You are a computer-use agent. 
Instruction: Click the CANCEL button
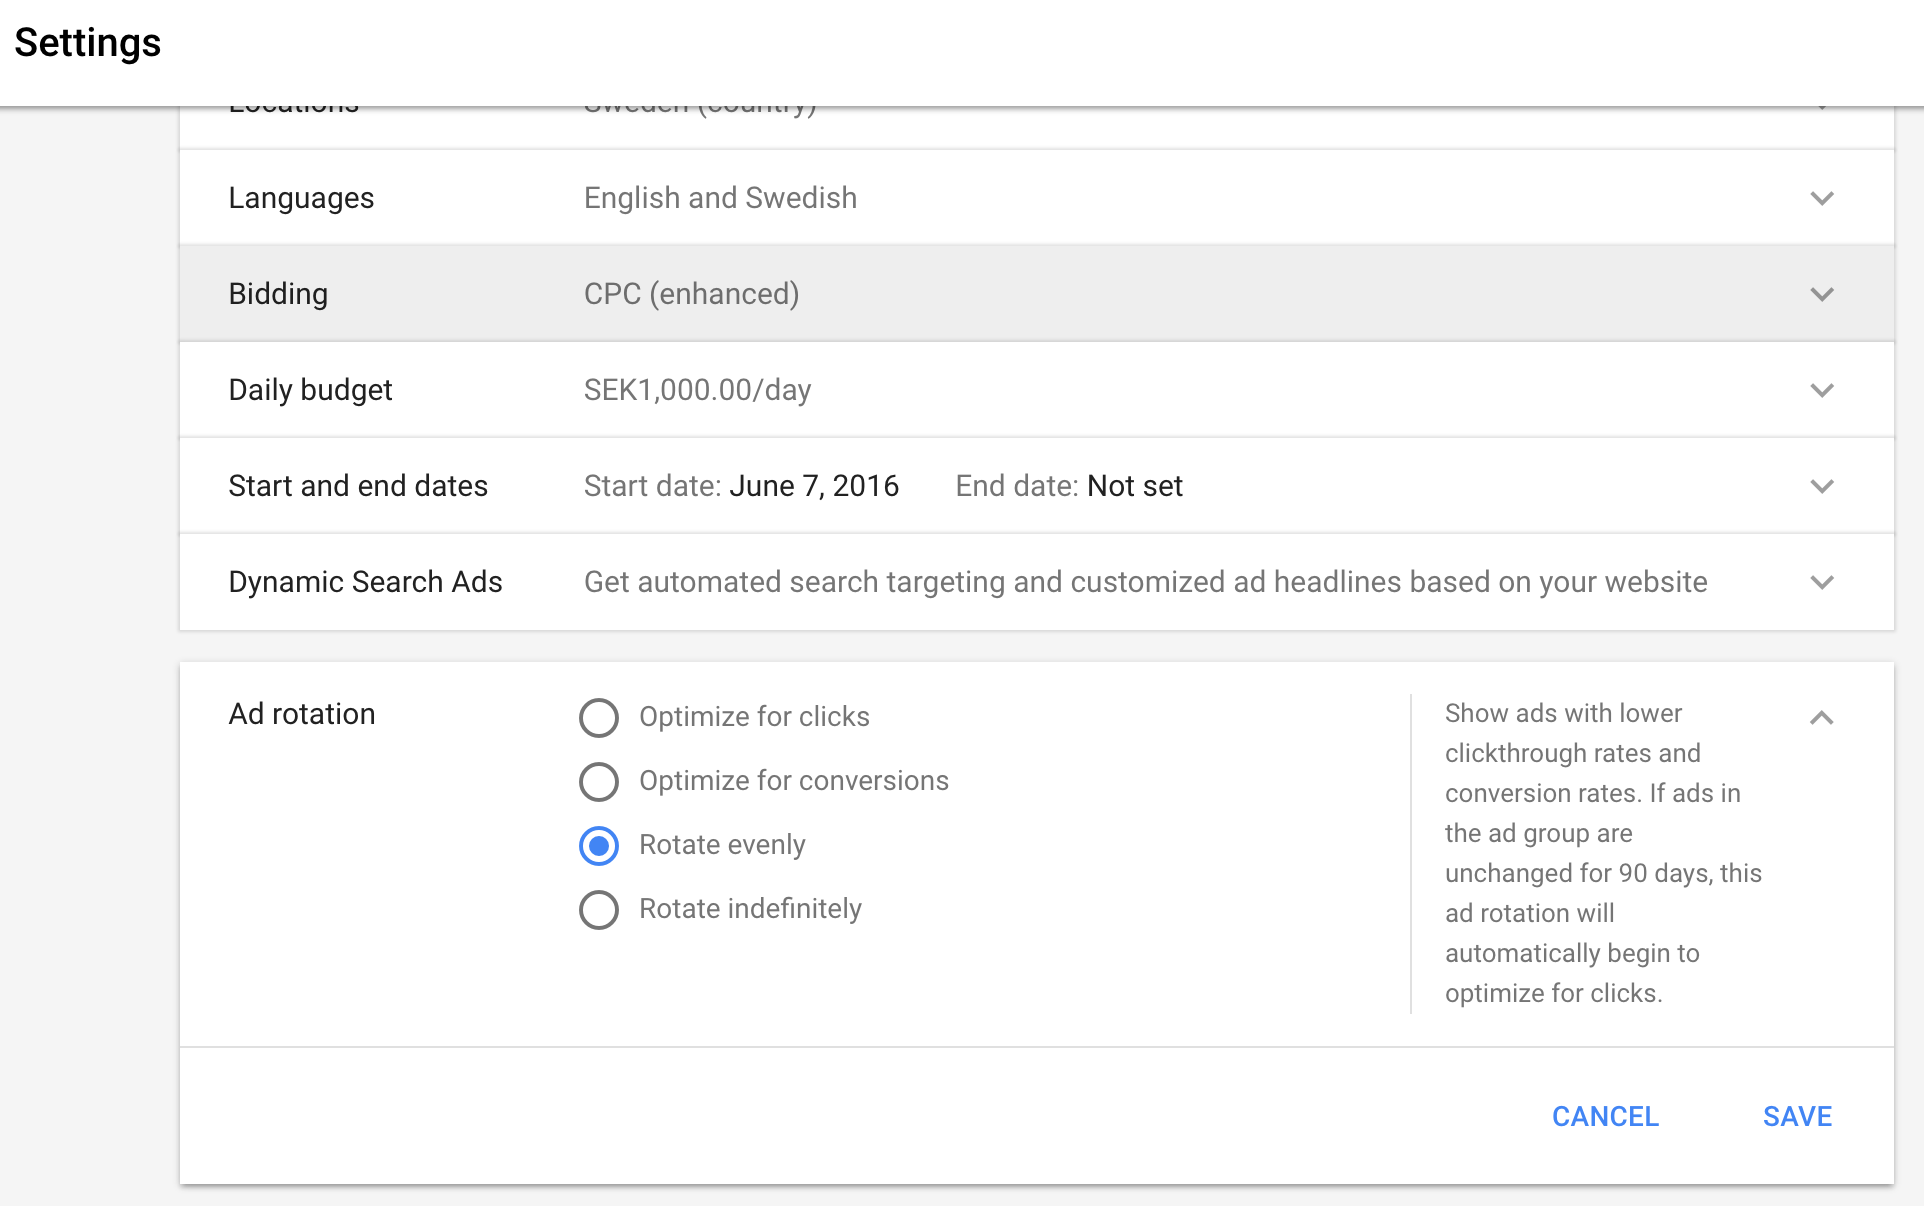click(1605, 1116)
